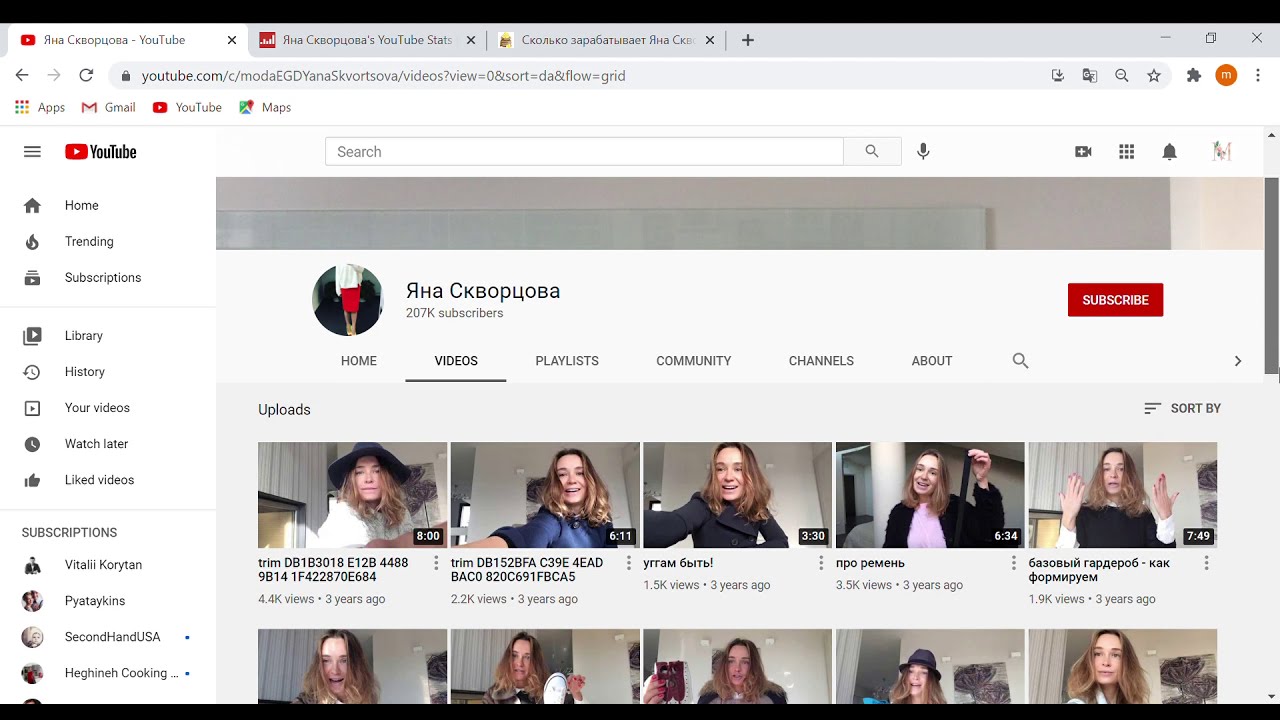Open YouTube apps grid icon

pyautogui.click(x=1127, y=152)
